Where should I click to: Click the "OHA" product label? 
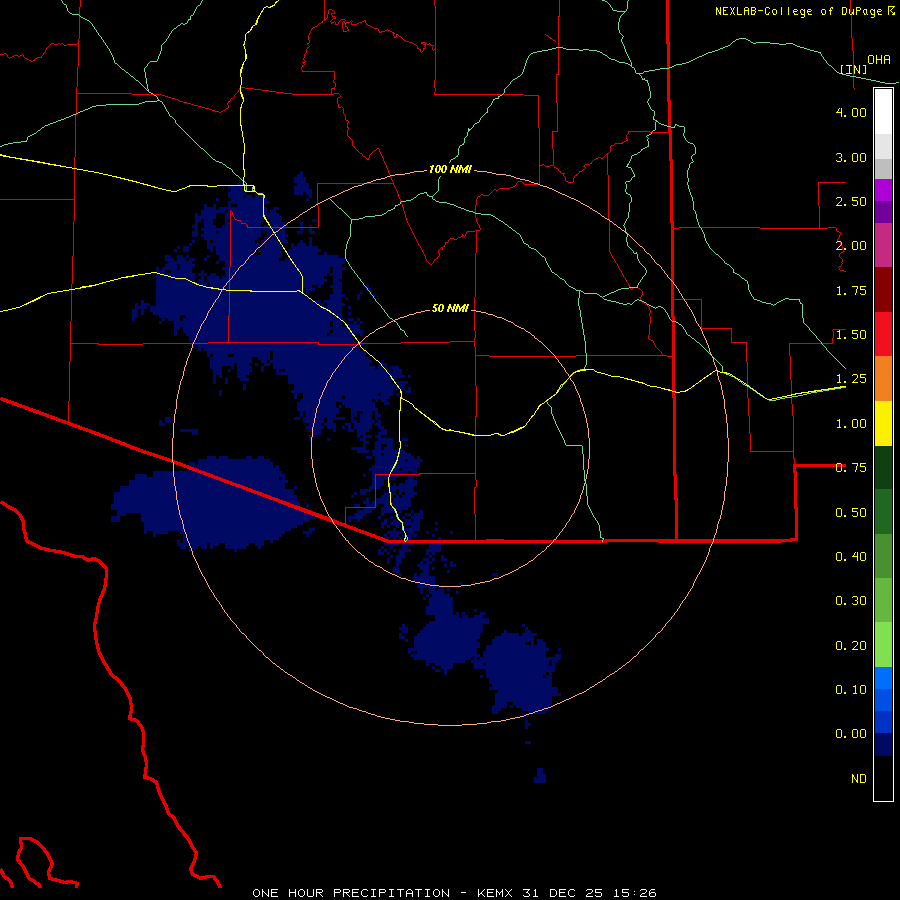[879, 60]
